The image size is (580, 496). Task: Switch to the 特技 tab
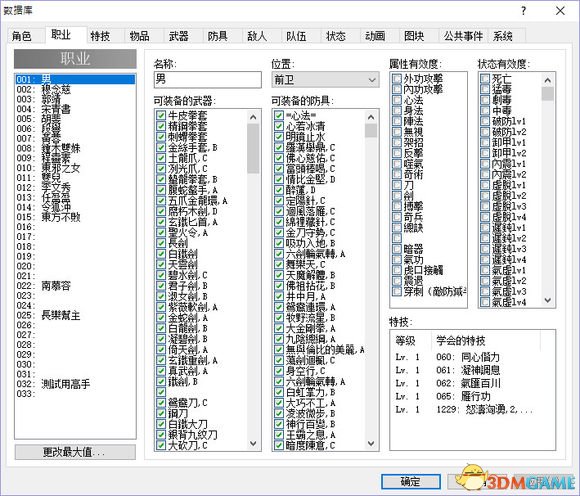pyautogui.click(x=100, y=36)
